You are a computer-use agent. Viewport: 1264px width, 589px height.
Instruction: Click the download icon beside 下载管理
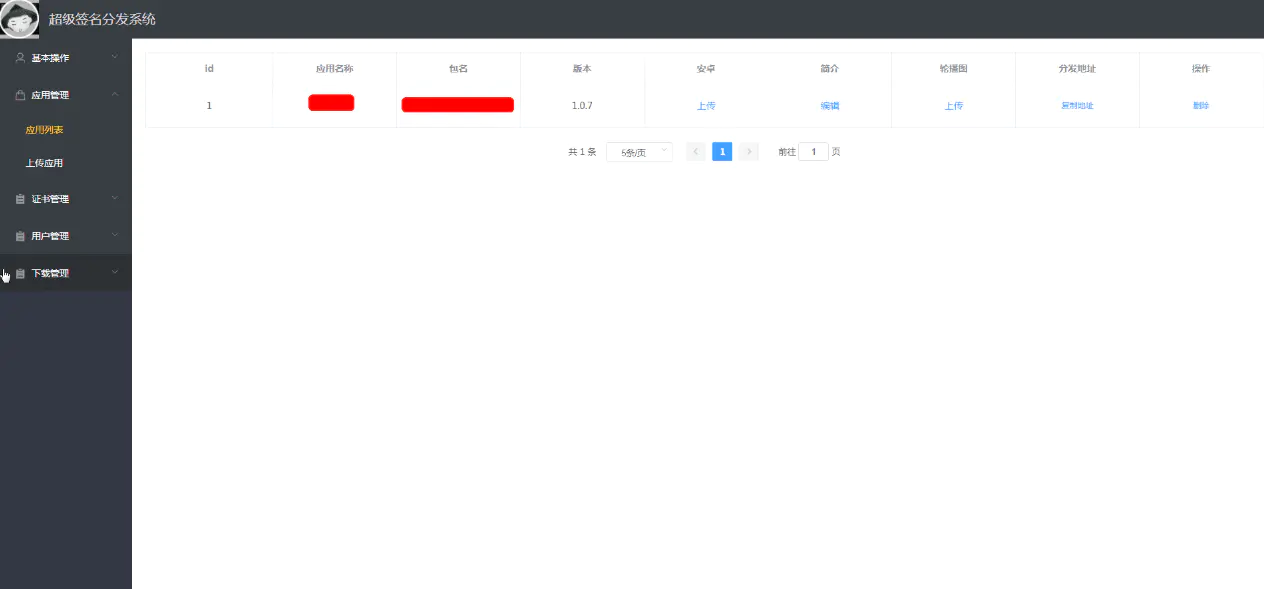coord(18,271)
